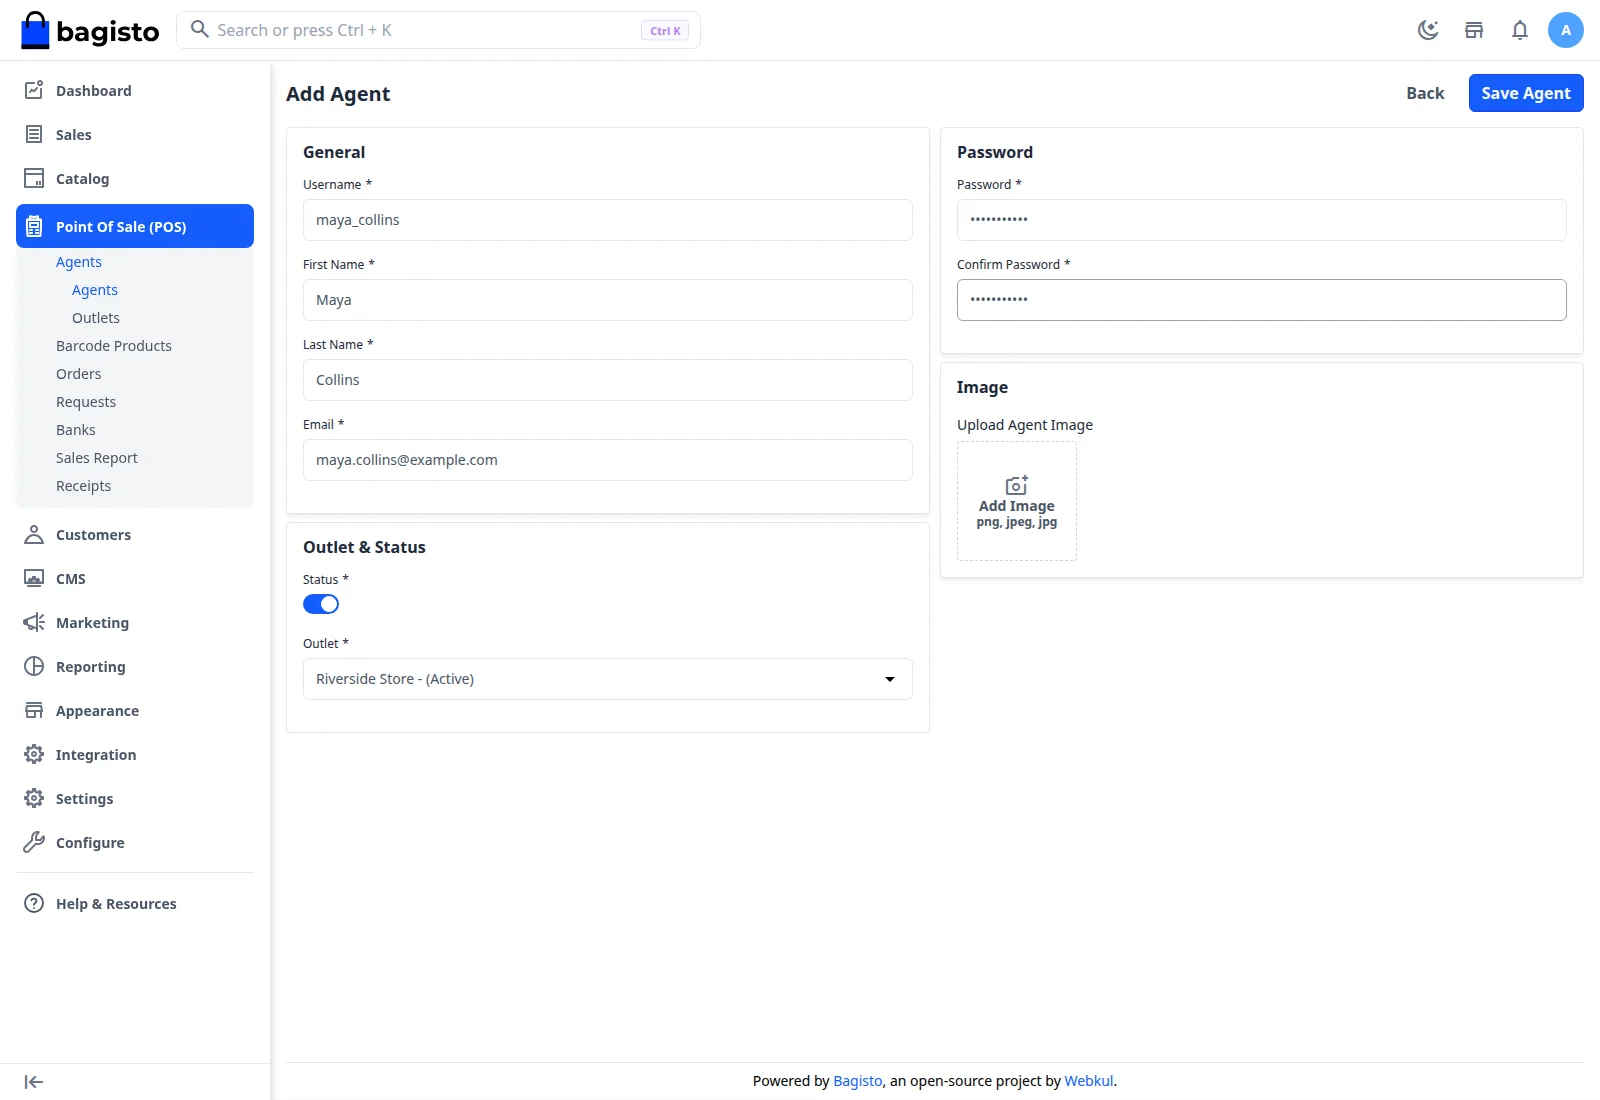
Task: Open the Outlet dropdown
Action: (608, 679)
